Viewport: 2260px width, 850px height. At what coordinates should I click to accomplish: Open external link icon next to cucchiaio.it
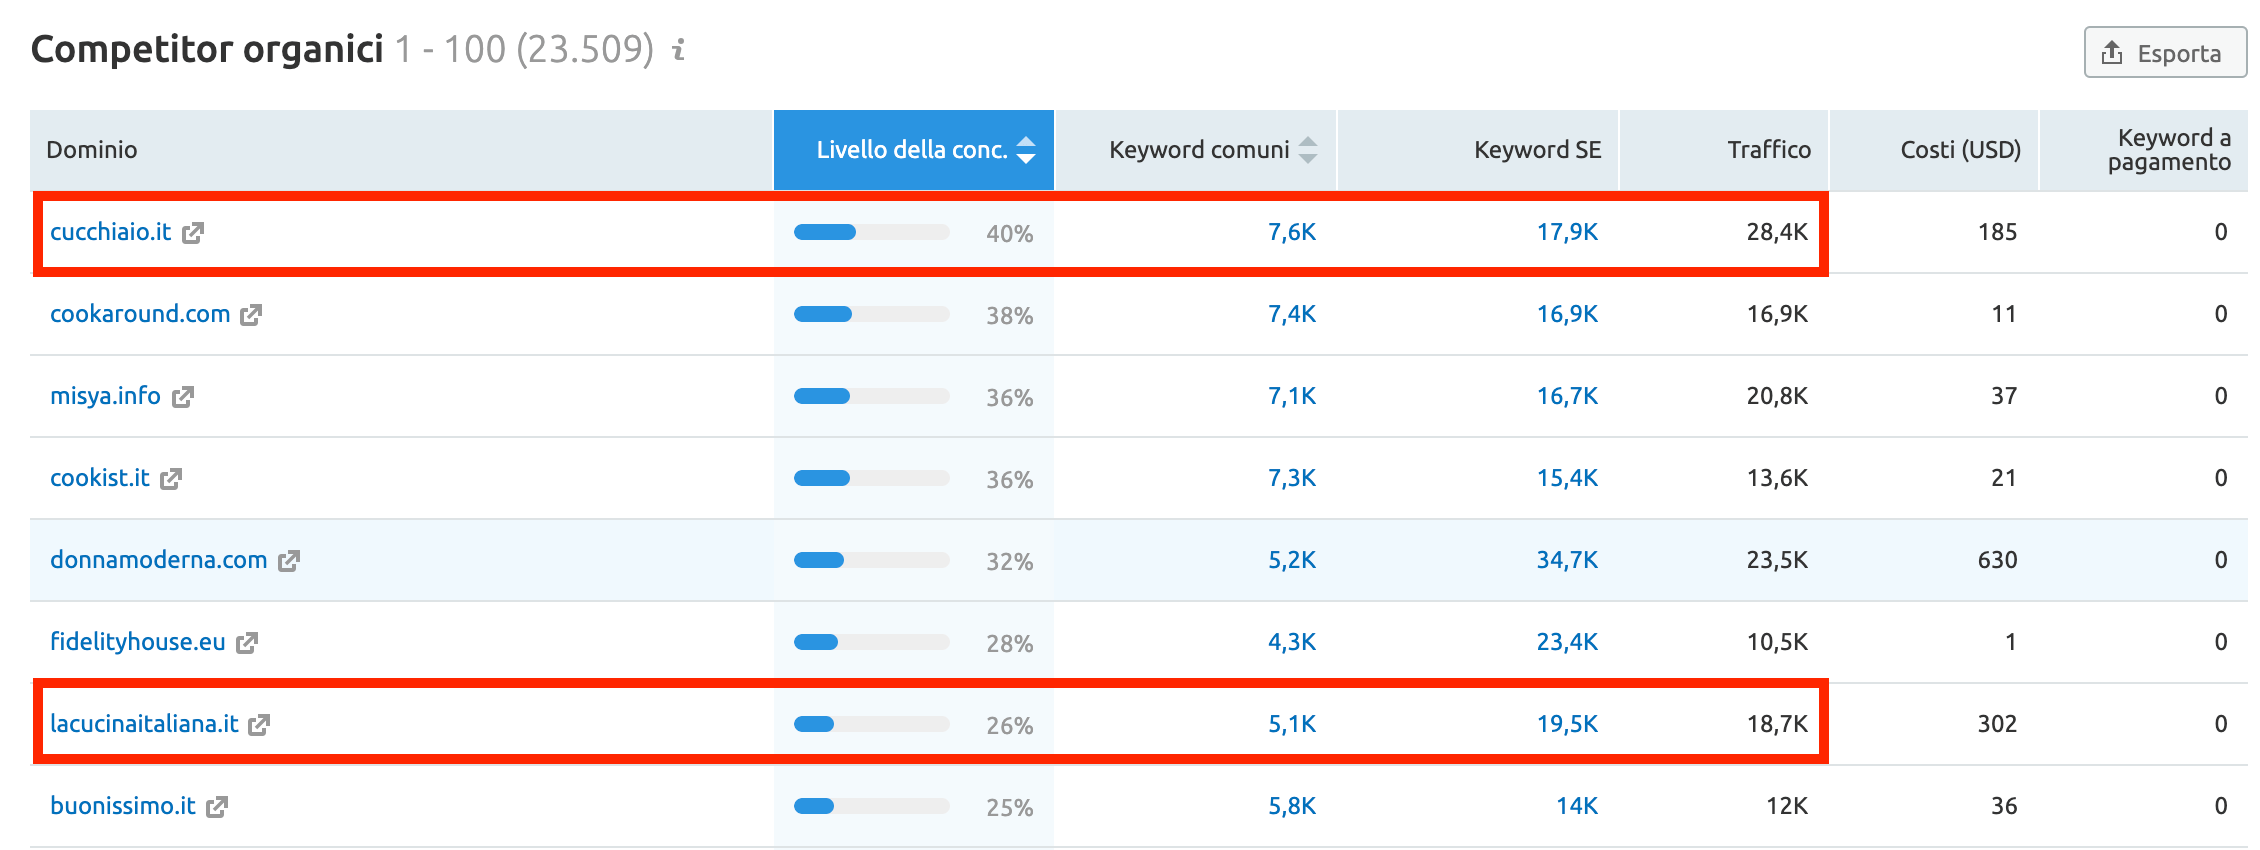tap(193, 233)
